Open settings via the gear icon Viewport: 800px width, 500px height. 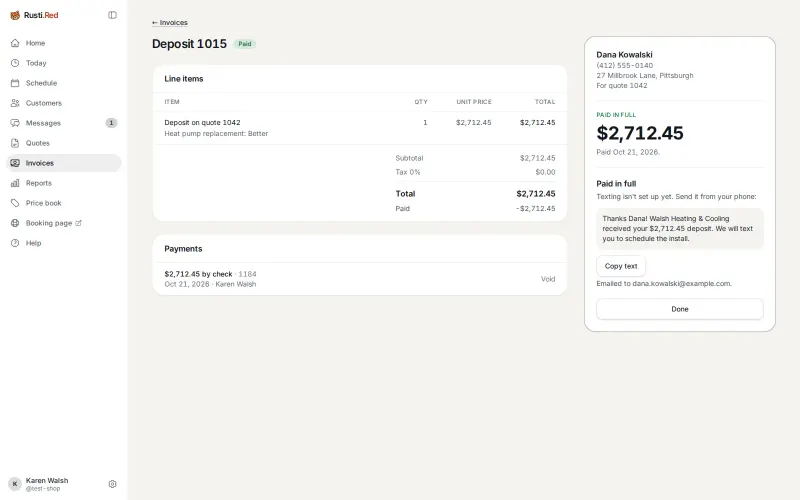coord(112,484)
